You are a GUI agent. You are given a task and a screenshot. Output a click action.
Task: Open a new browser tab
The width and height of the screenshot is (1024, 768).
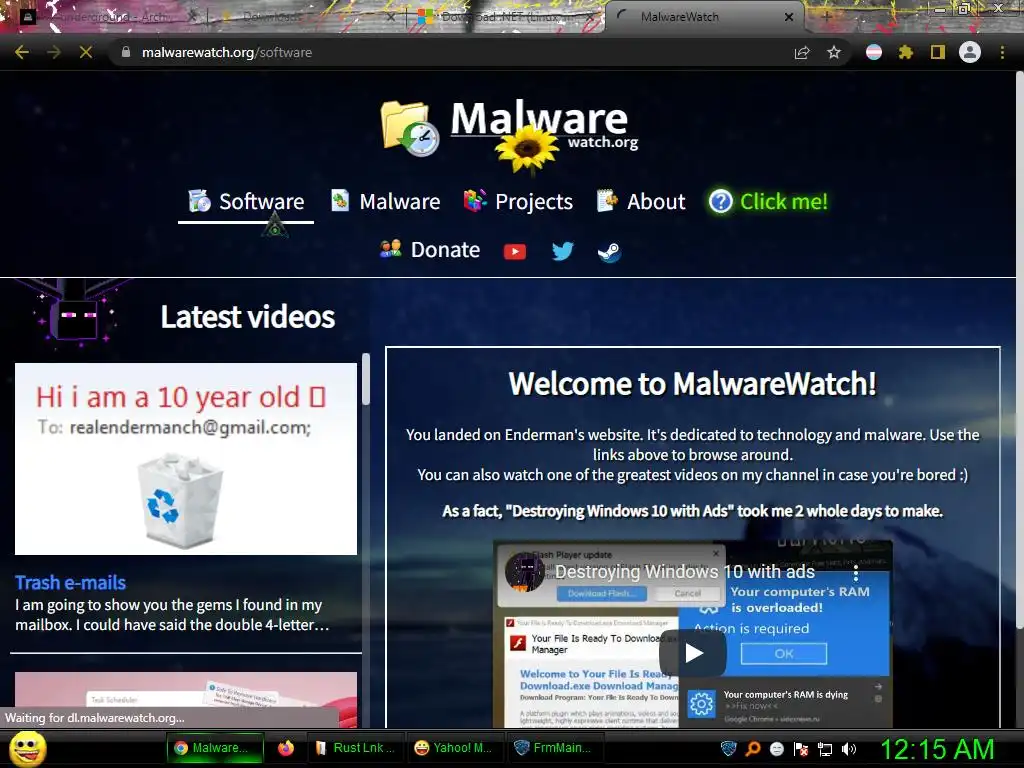[826, 17]
